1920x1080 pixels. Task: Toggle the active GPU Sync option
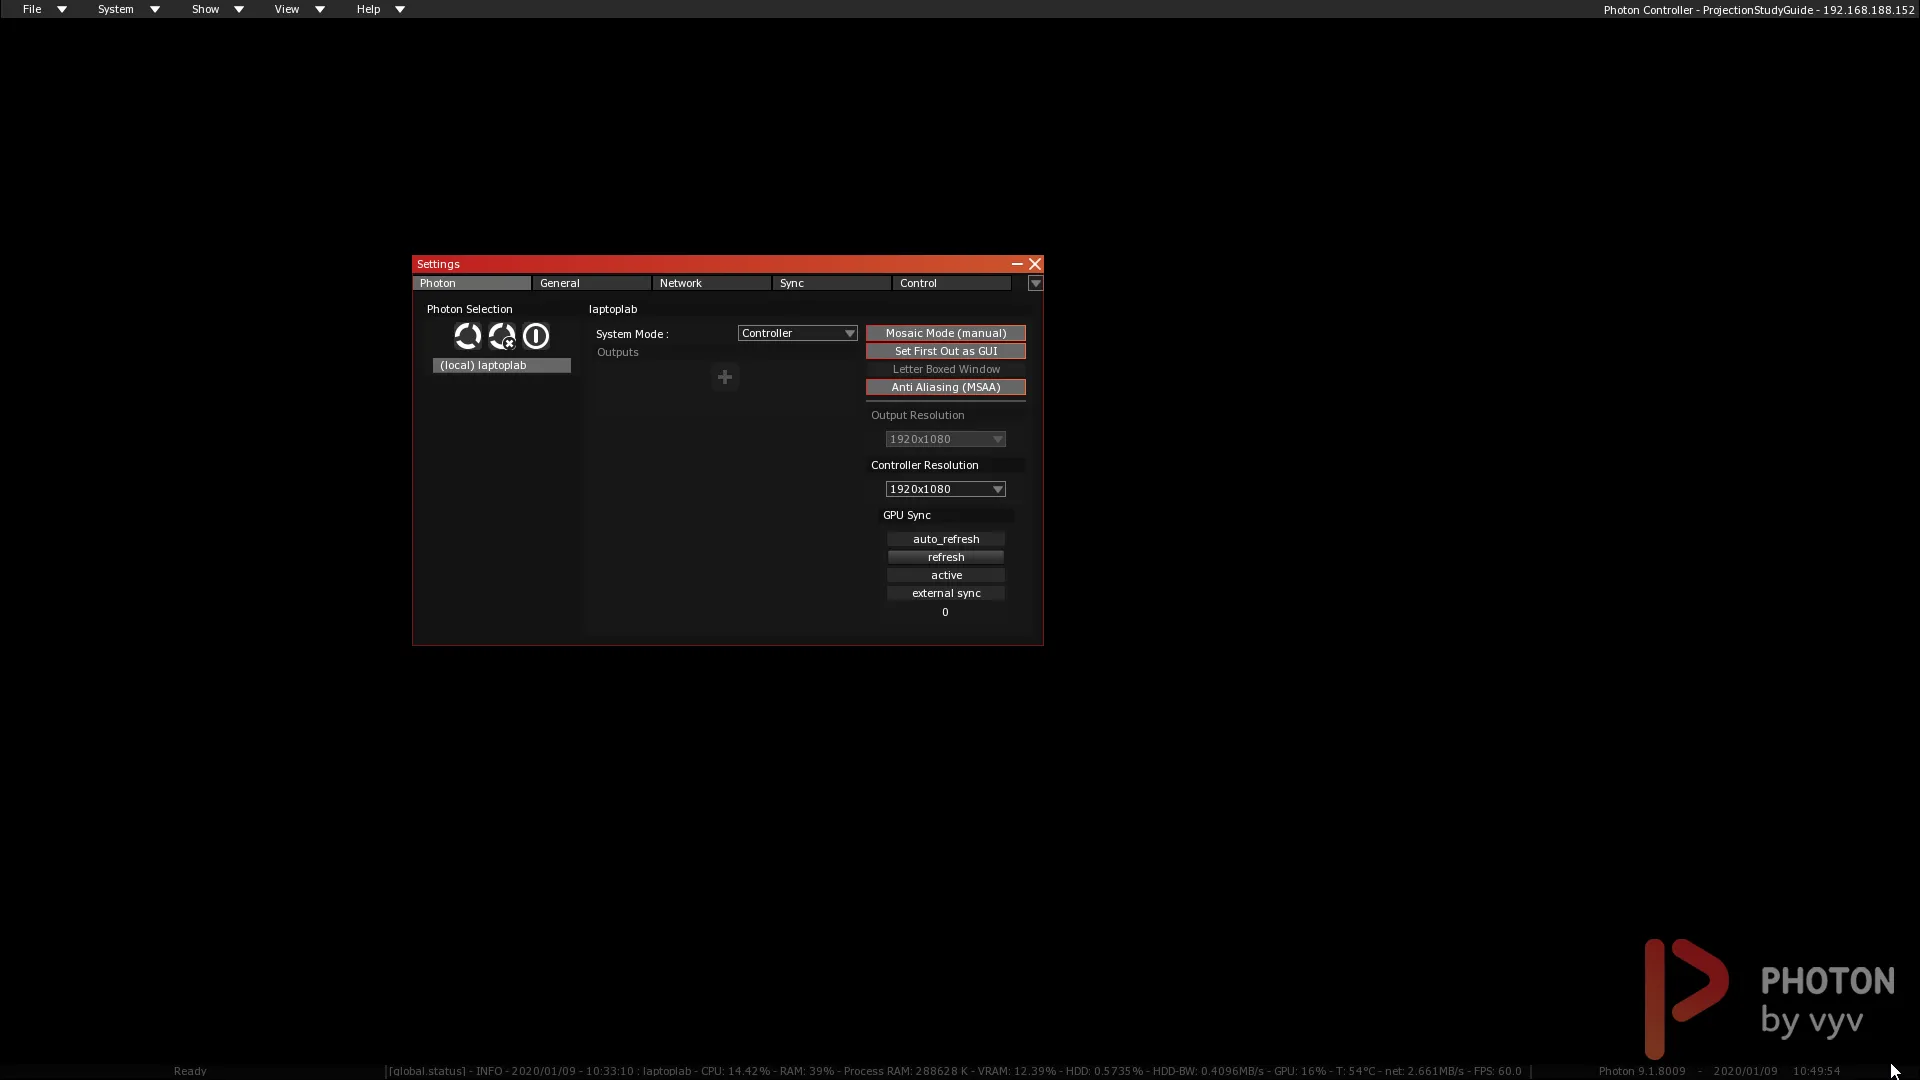click(x=946, y=575)
